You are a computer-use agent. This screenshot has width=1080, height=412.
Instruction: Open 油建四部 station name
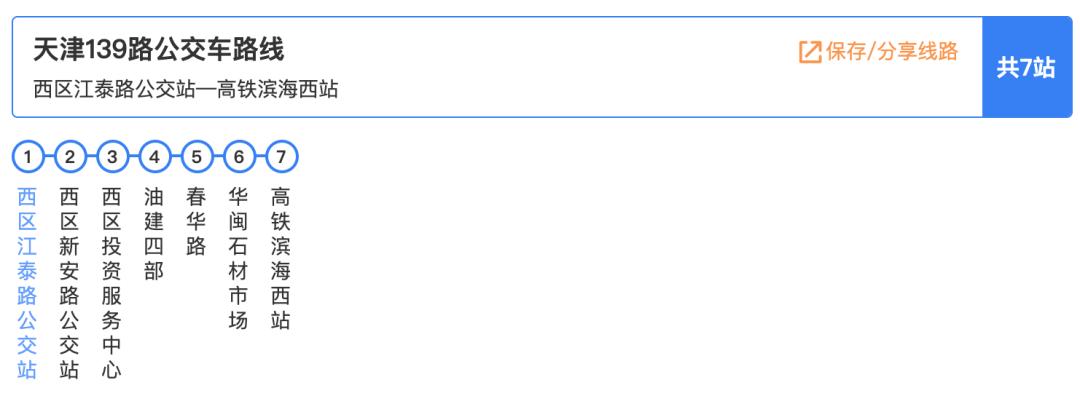click(154, 234)
